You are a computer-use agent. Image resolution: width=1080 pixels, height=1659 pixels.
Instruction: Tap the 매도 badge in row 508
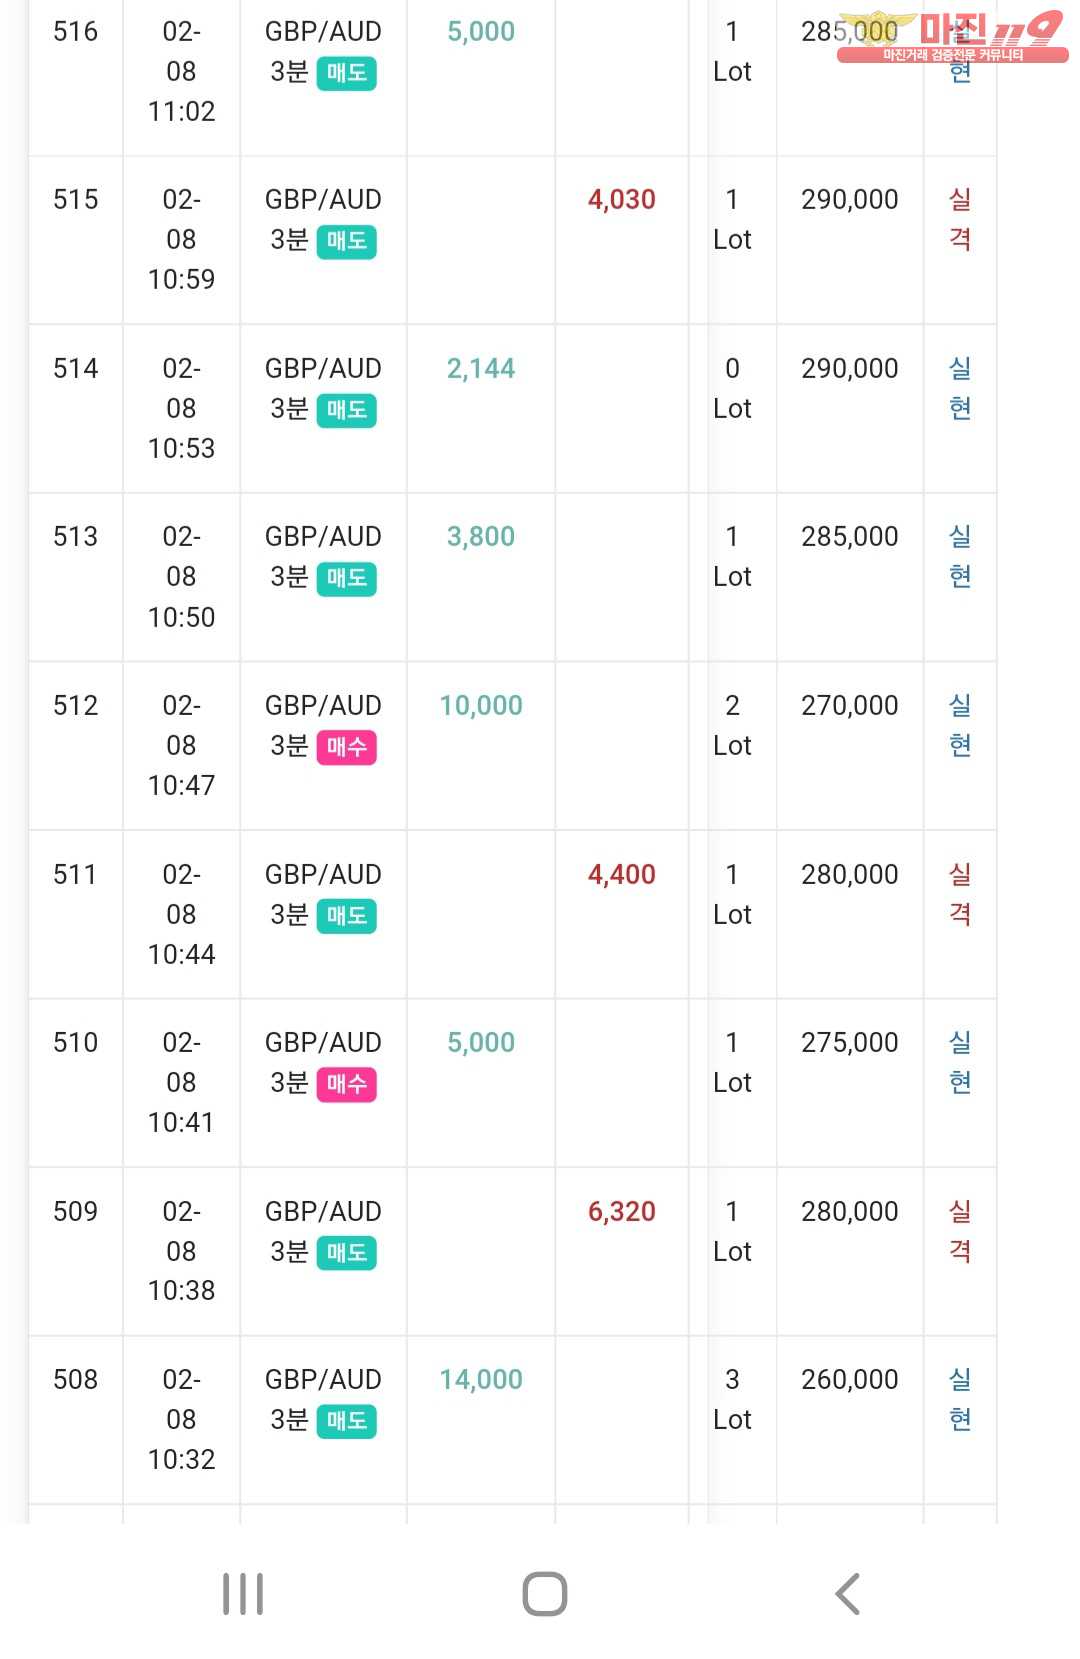tap(346, 1422)
